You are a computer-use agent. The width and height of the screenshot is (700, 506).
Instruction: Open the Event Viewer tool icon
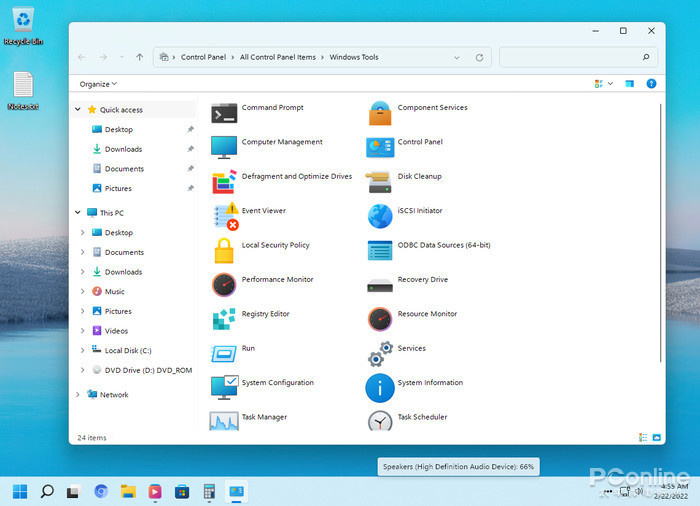[x=225, y=216]
